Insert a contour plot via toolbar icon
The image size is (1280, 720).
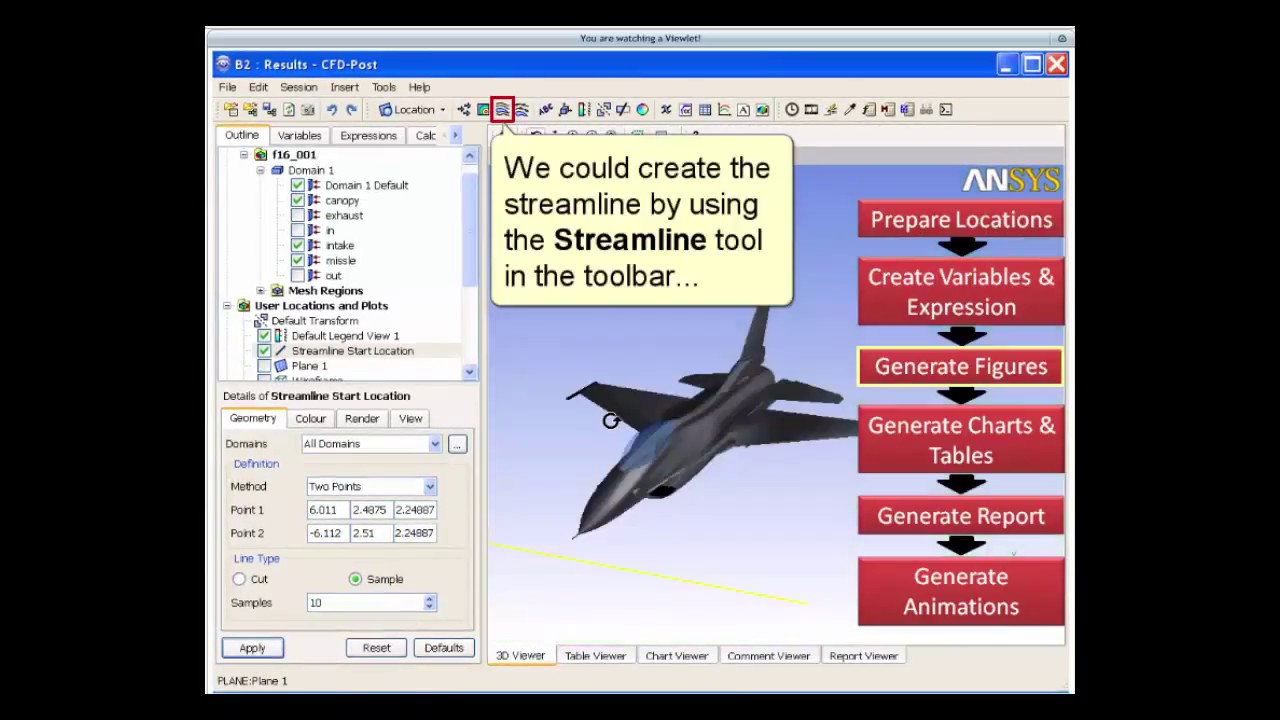(483, 110)
